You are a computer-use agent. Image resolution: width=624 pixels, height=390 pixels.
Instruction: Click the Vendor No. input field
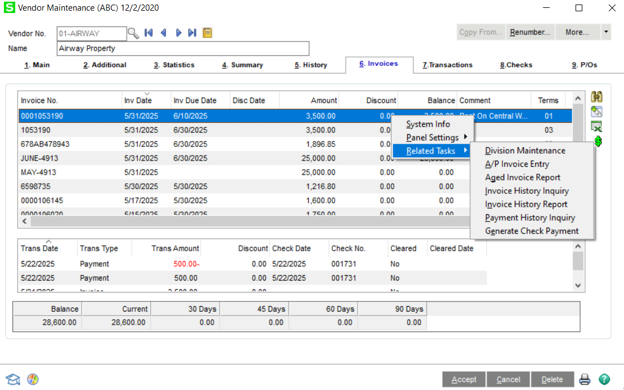[x=92, y=33]
